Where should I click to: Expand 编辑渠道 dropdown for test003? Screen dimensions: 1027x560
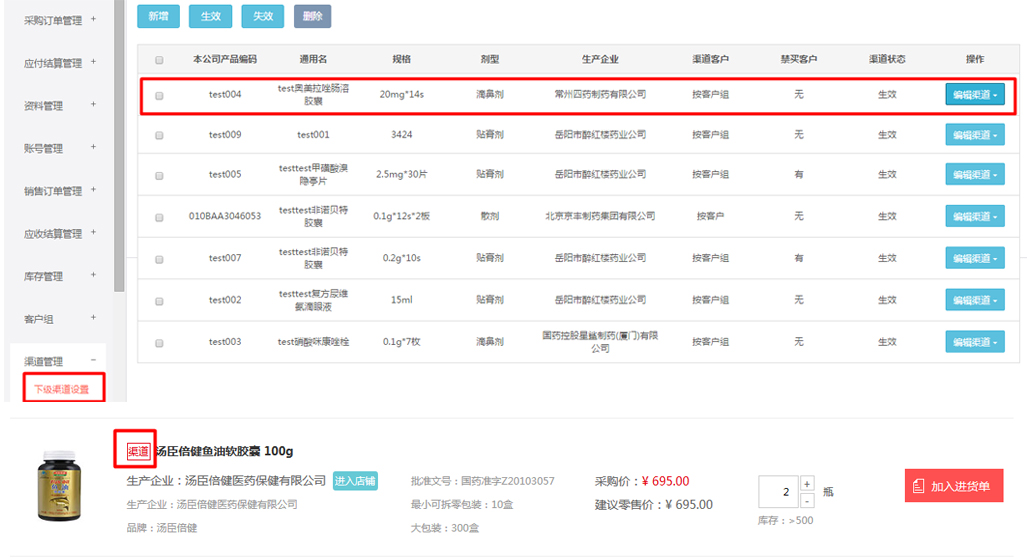coord(975,342)
